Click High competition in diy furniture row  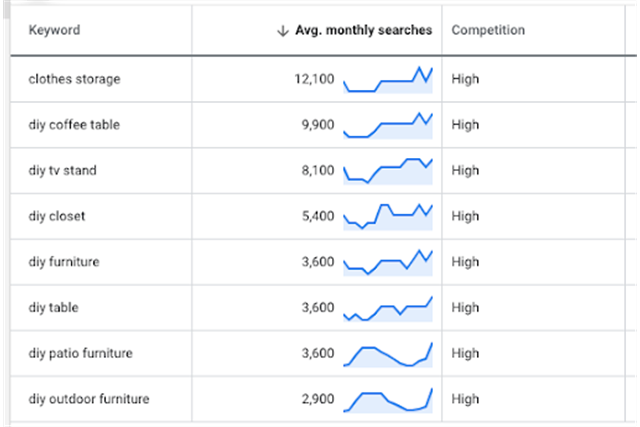(466, 262)
